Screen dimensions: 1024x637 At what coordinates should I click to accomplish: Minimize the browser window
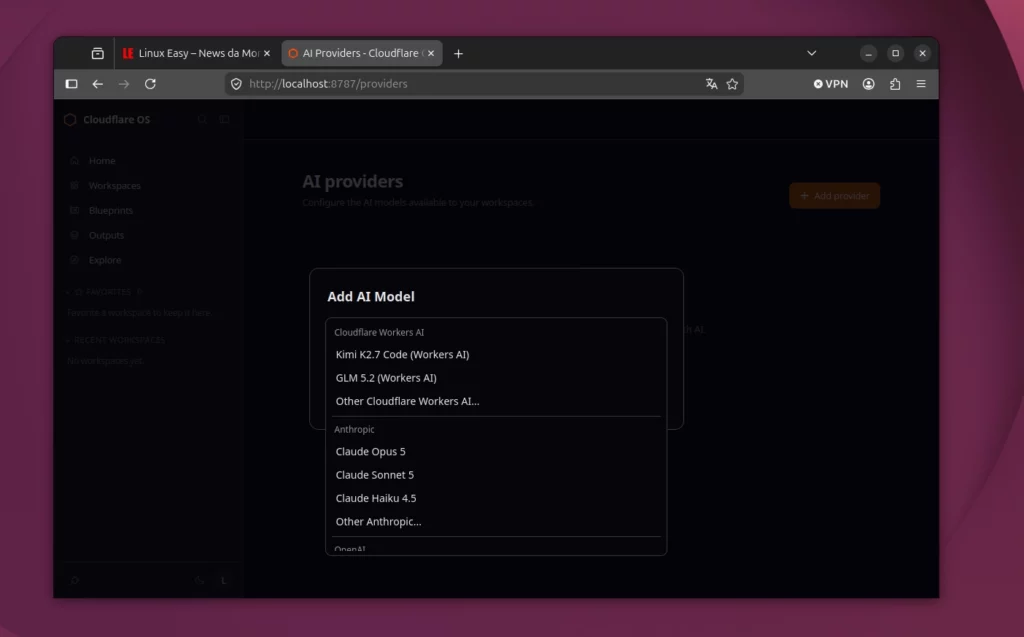[x=869, y=54]
